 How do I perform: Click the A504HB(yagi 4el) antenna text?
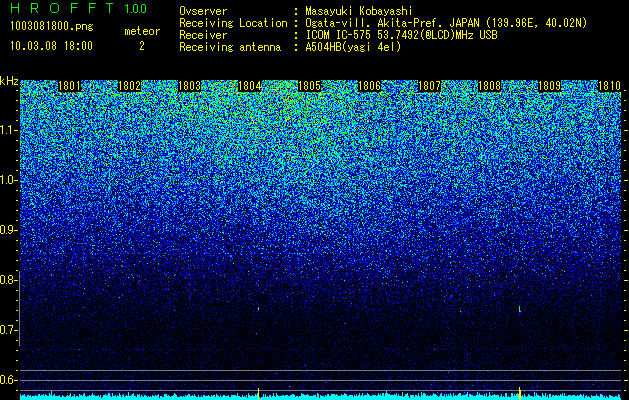(353, 47)
